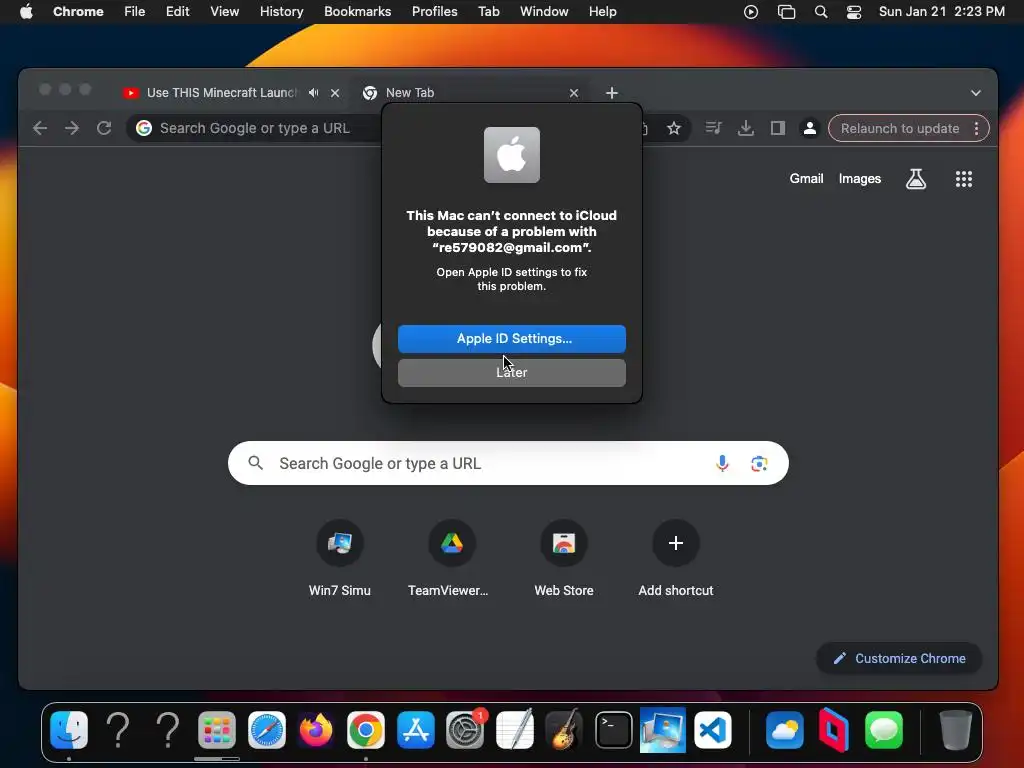Search by image with Google Lens icon
The height and width of the screenshot is (768, 1024).
[x=759, y=463]
